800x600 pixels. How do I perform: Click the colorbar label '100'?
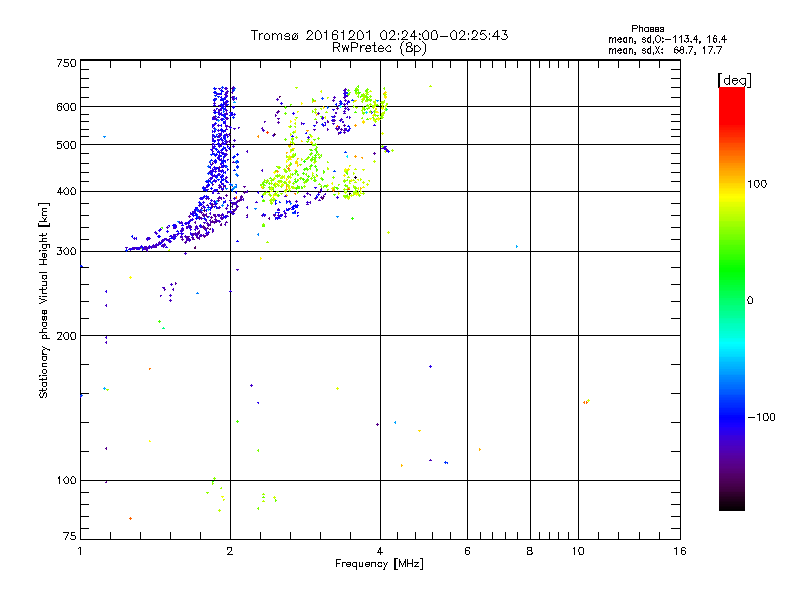click(x=757, y=184)
